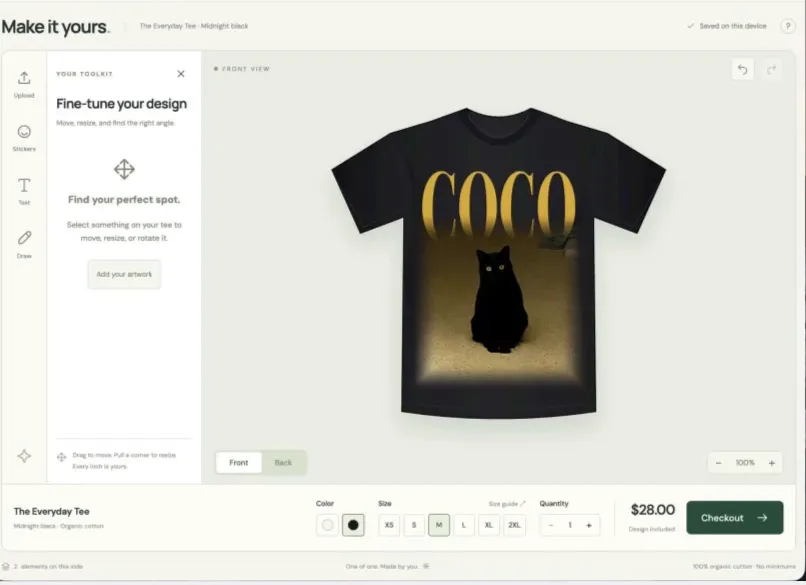Select the Draw pencil tool

pyautogui.click(x=24, y=245)
